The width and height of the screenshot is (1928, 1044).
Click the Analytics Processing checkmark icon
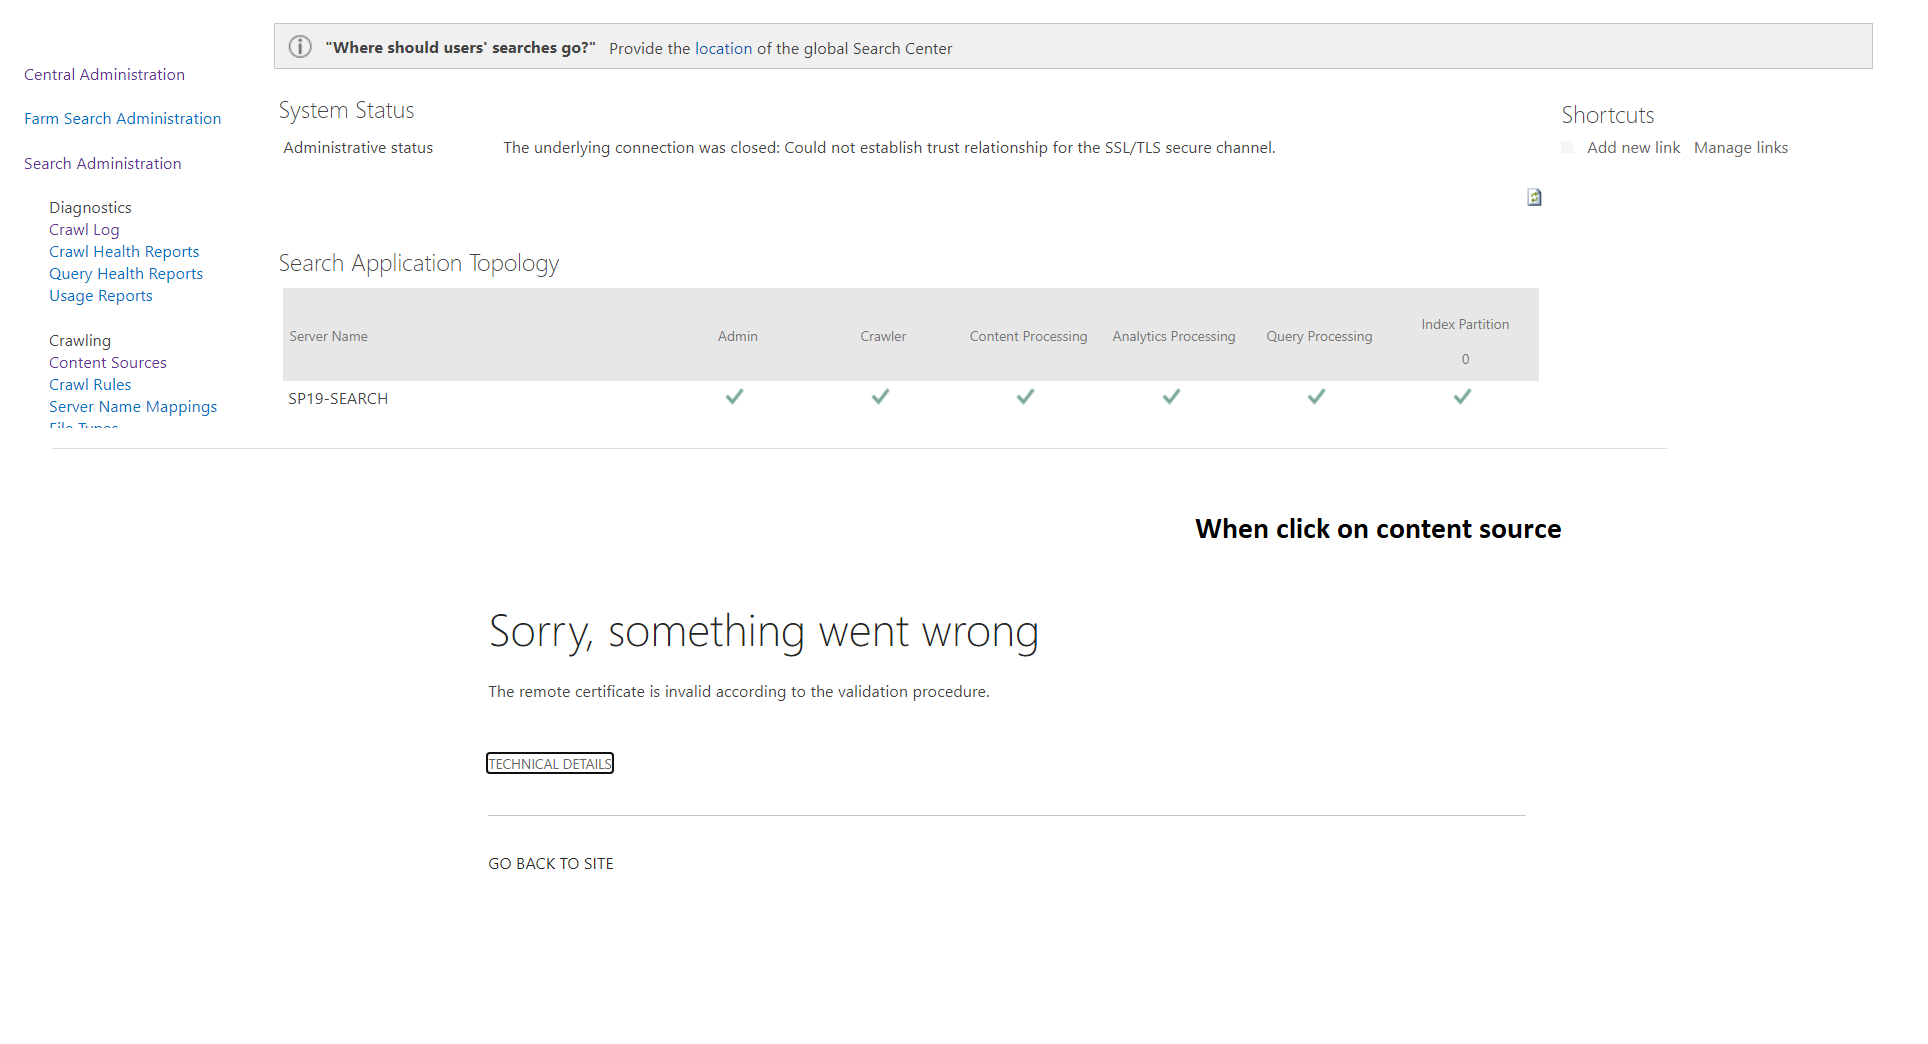1170,397
